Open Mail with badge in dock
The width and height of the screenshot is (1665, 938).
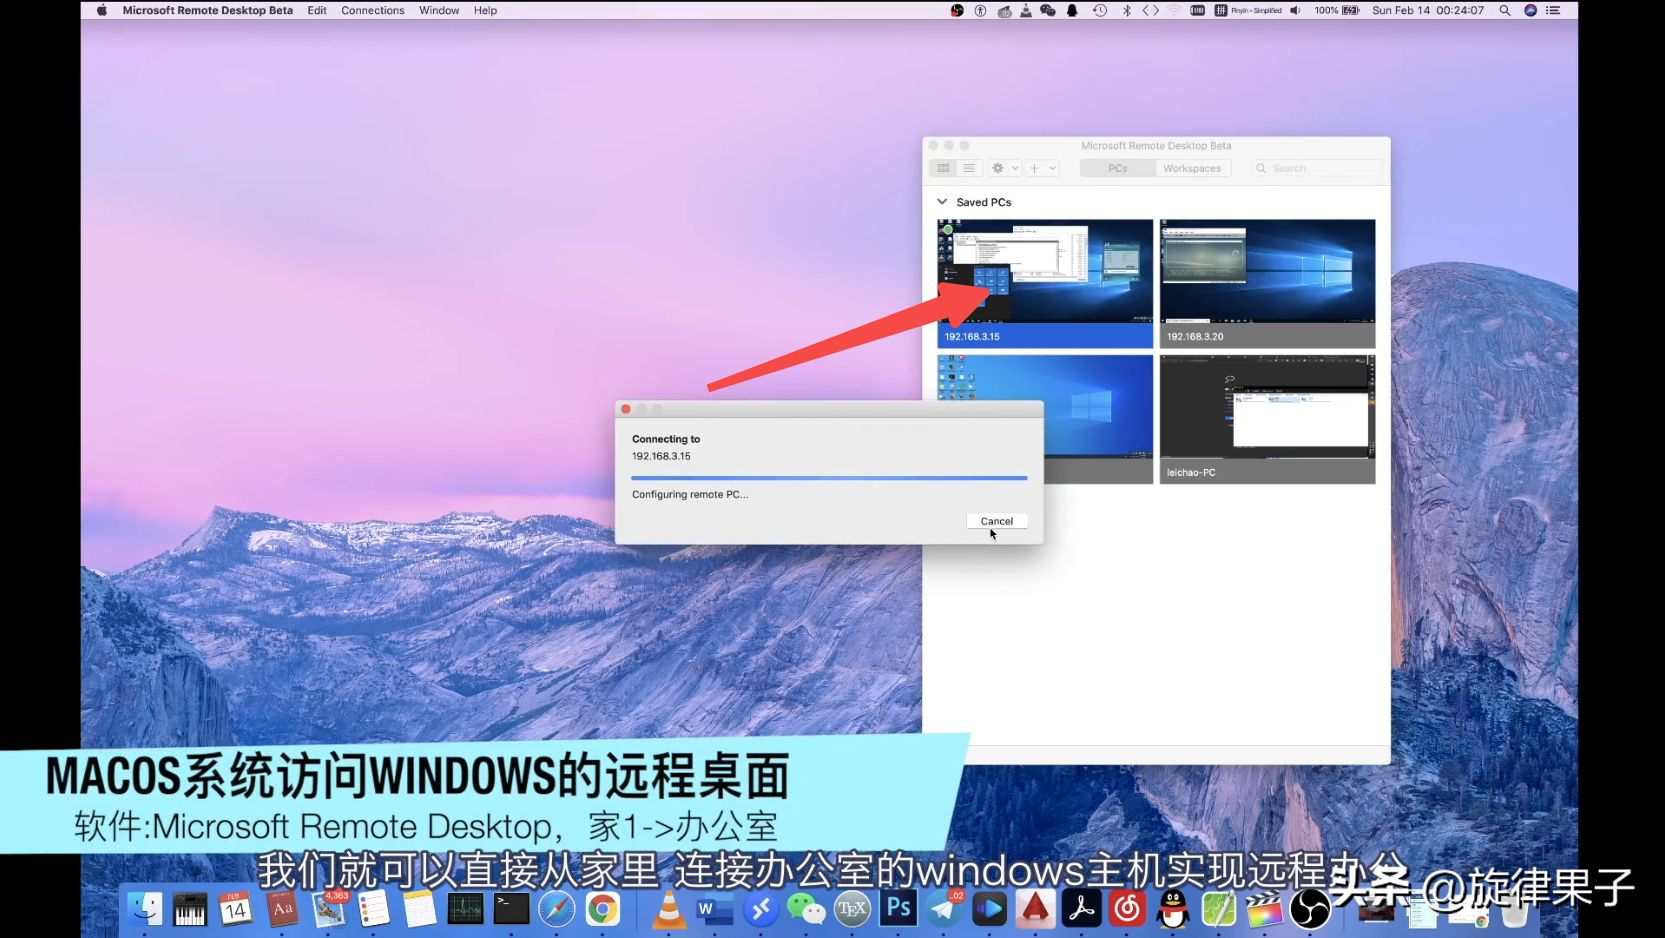[329, 908]
